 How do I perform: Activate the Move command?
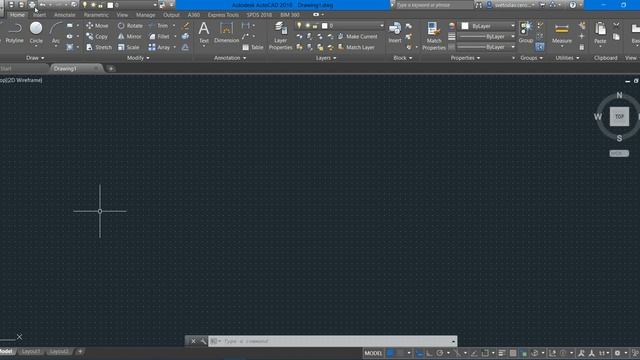coord(97,26)
